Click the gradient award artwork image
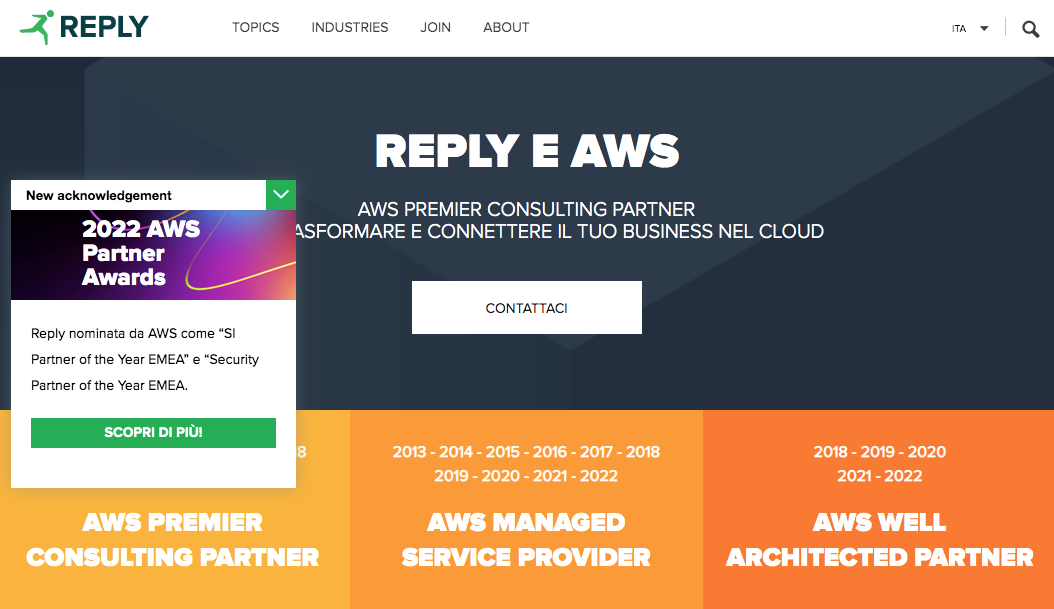 240,255
